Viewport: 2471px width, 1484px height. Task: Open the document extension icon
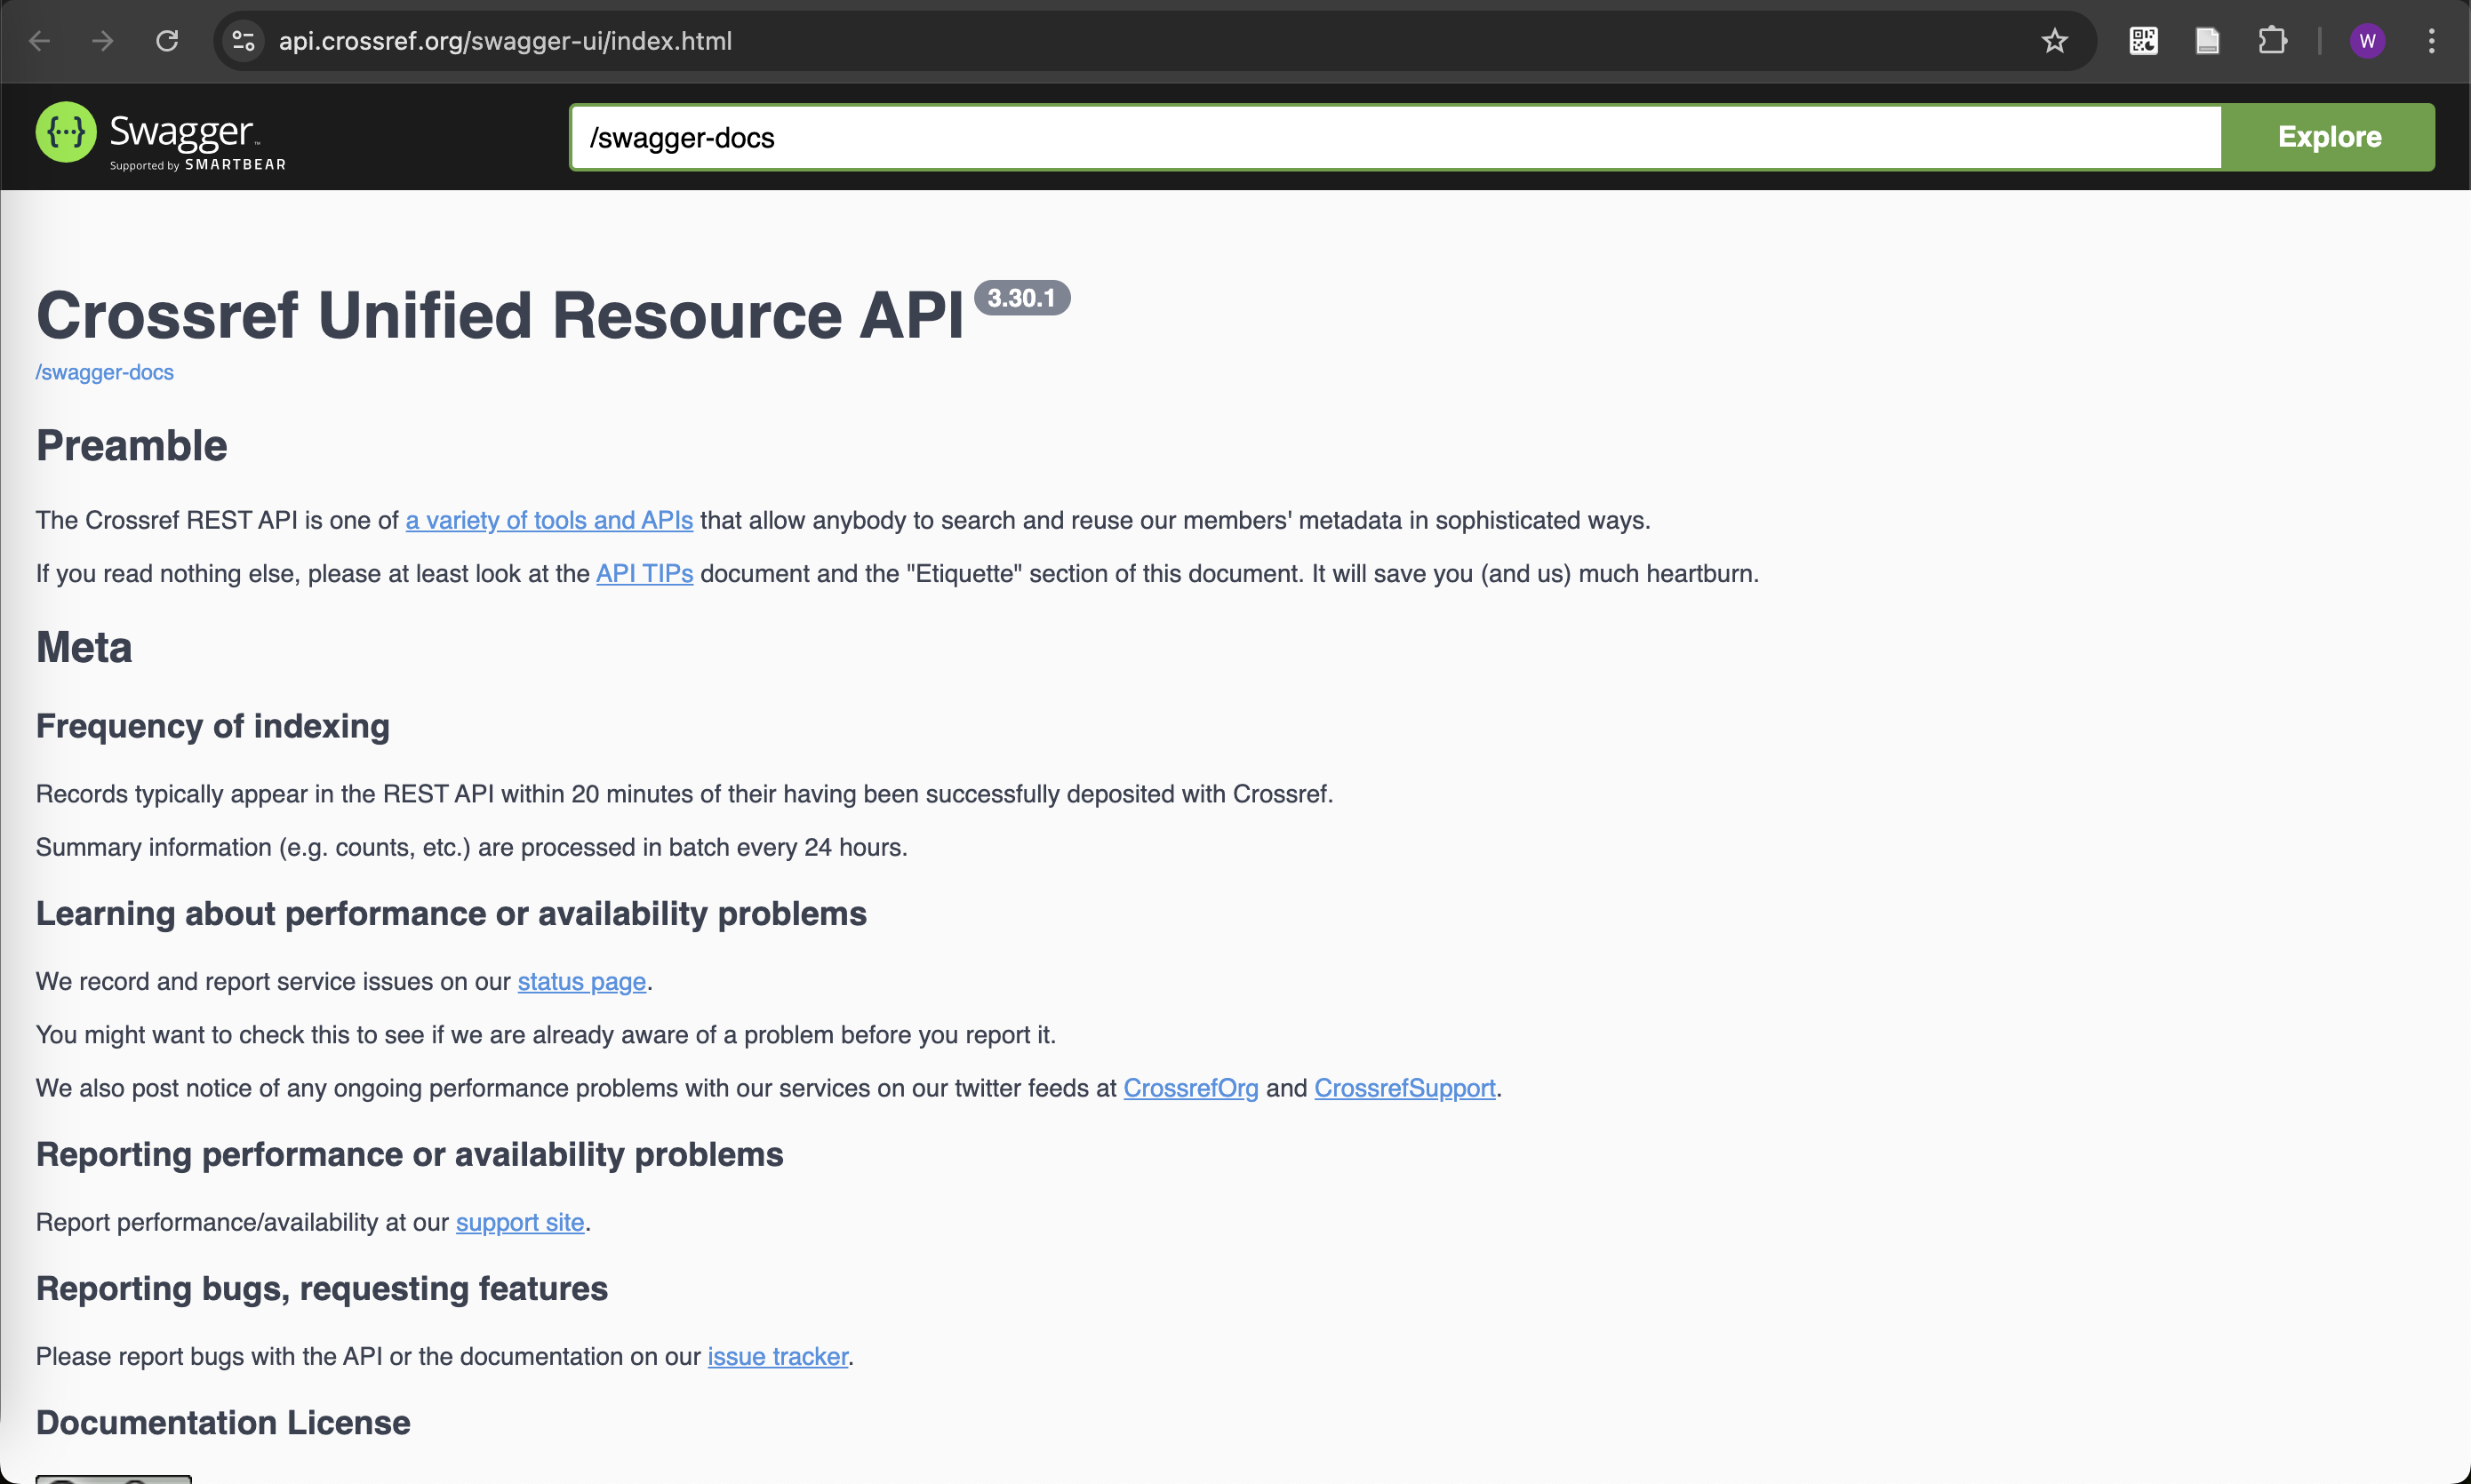2207,41
